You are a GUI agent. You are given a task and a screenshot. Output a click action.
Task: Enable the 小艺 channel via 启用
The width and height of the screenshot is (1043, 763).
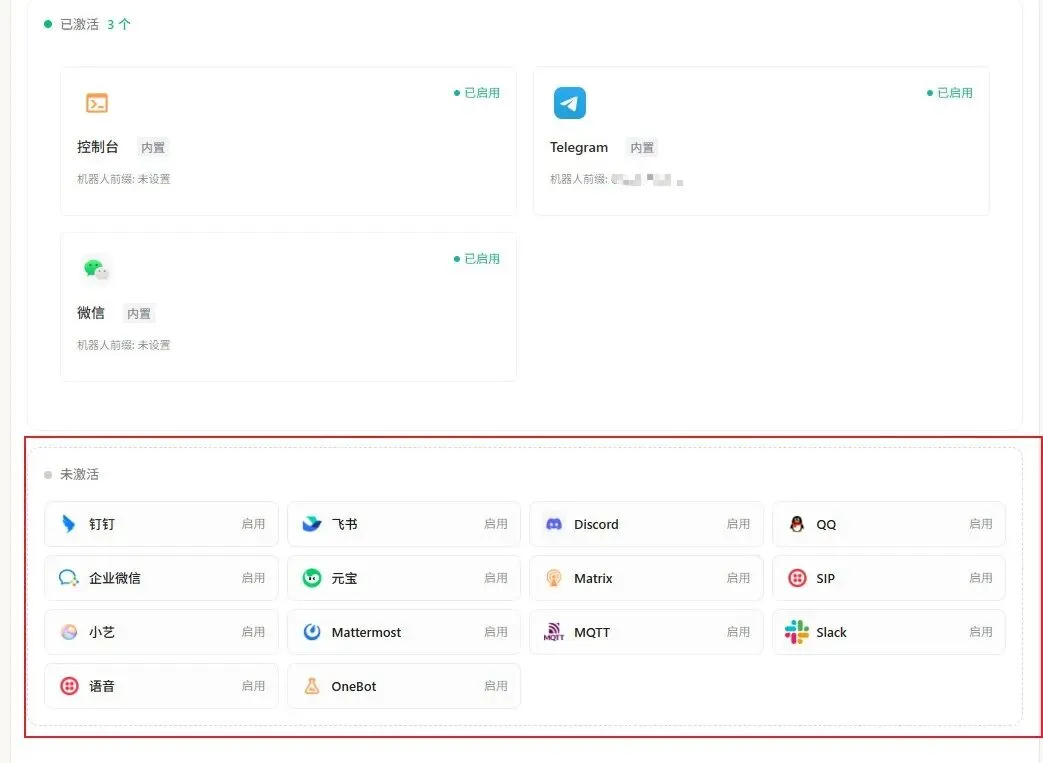[x=253, y=632]
